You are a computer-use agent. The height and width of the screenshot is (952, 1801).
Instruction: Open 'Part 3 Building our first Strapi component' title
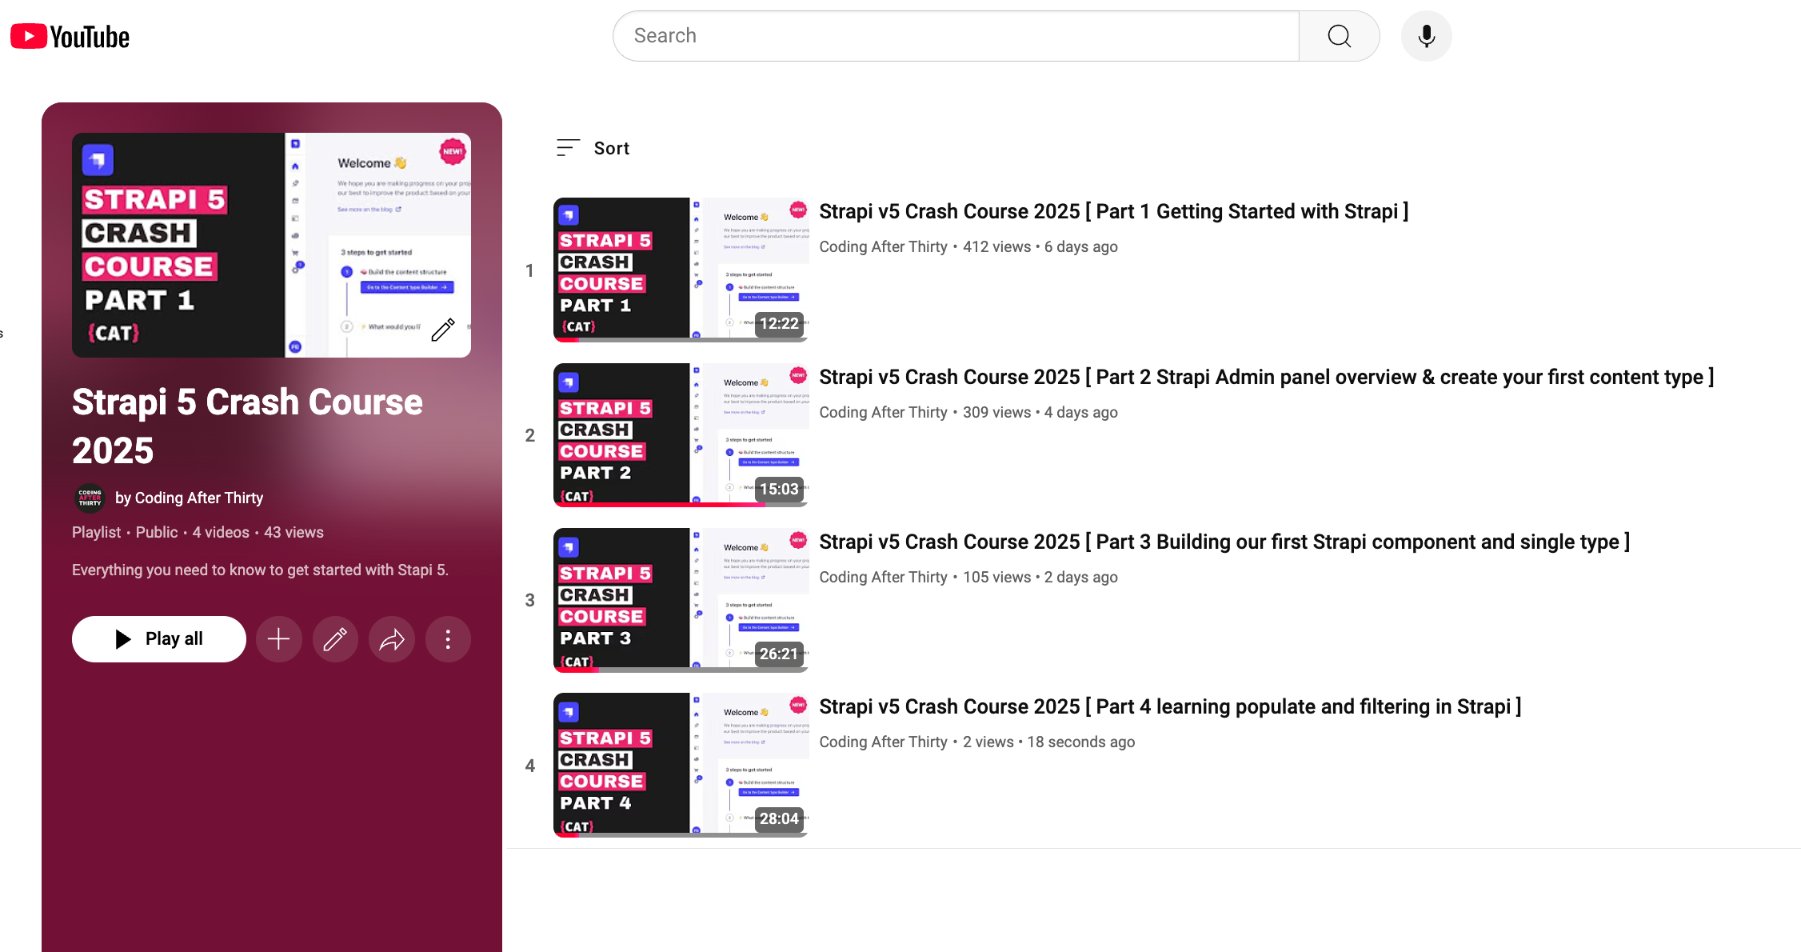pyautogui.click(x=1224, y=542)
